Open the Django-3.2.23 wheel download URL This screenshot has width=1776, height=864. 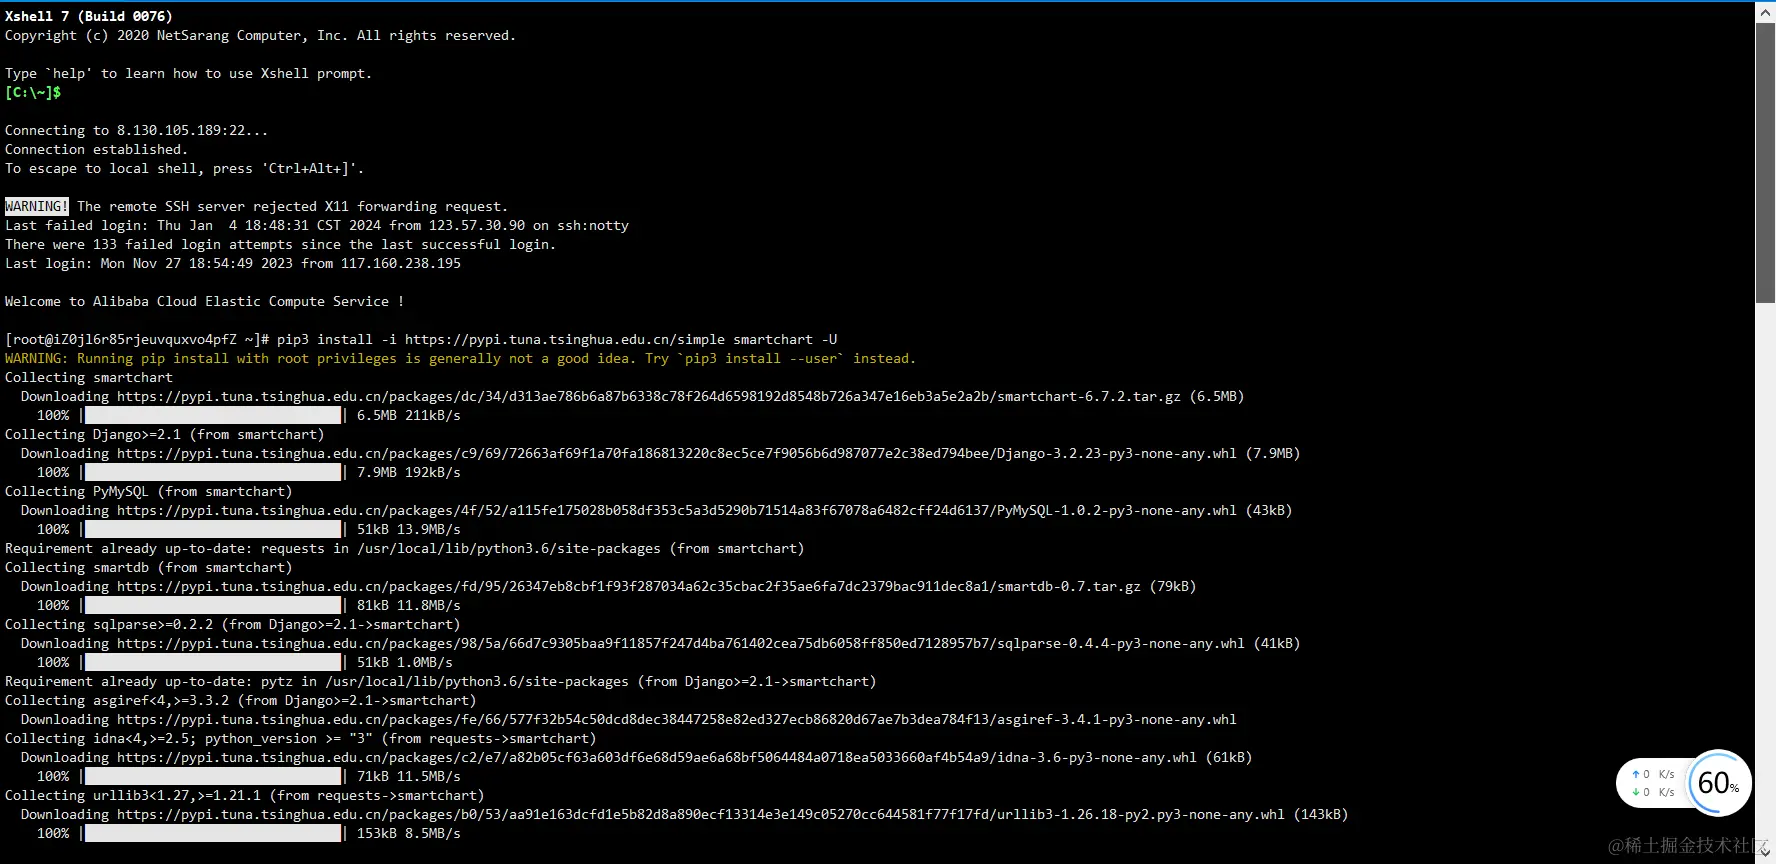(677, 453)
